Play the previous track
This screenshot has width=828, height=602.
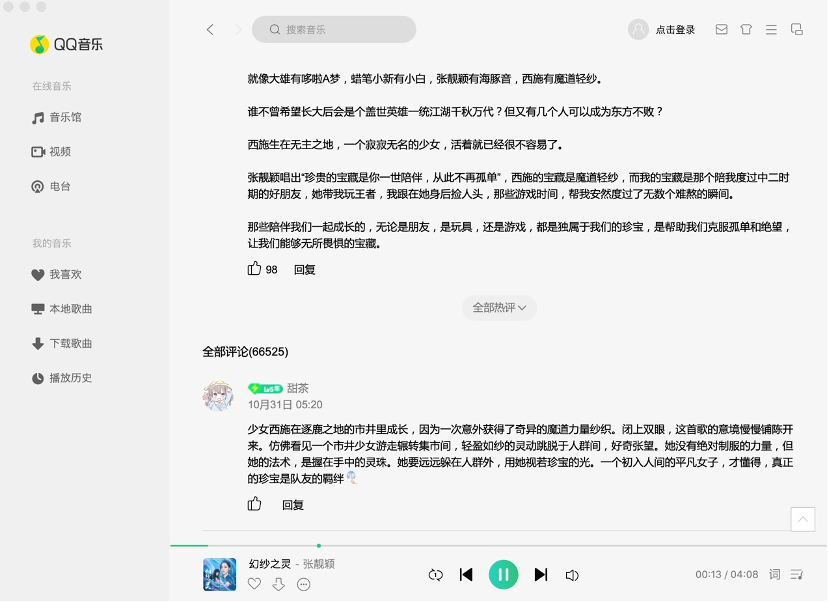[x=466, y=575]
